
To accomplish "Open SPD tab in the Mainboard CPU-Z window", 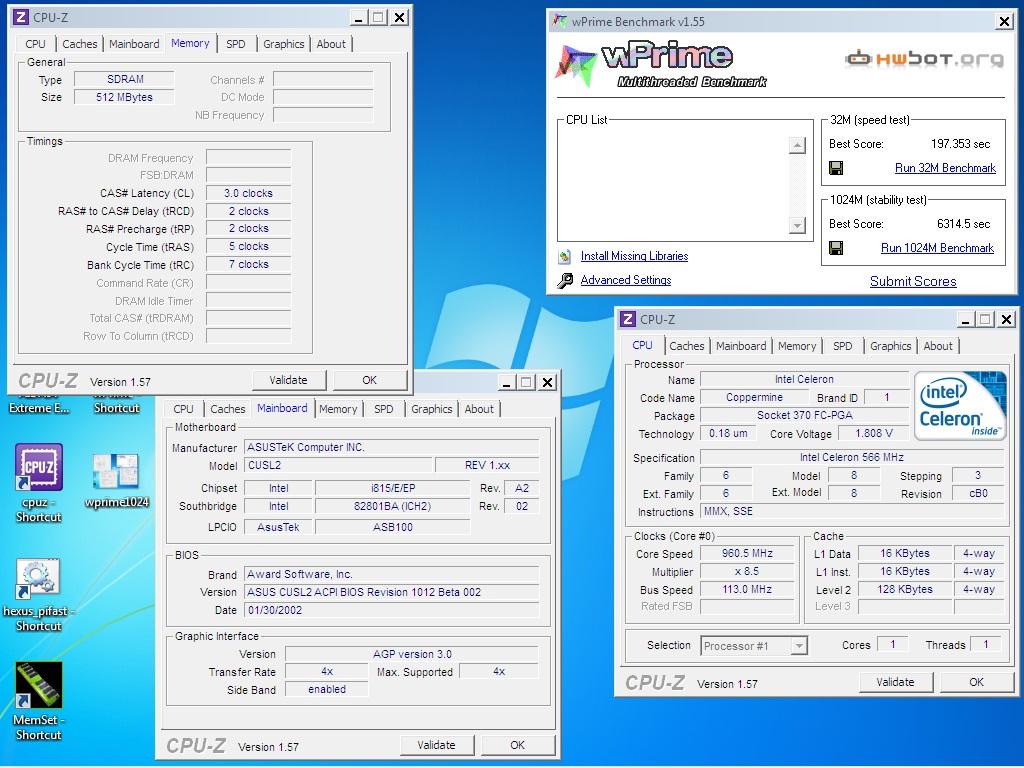I will click(x=383, y=409).
